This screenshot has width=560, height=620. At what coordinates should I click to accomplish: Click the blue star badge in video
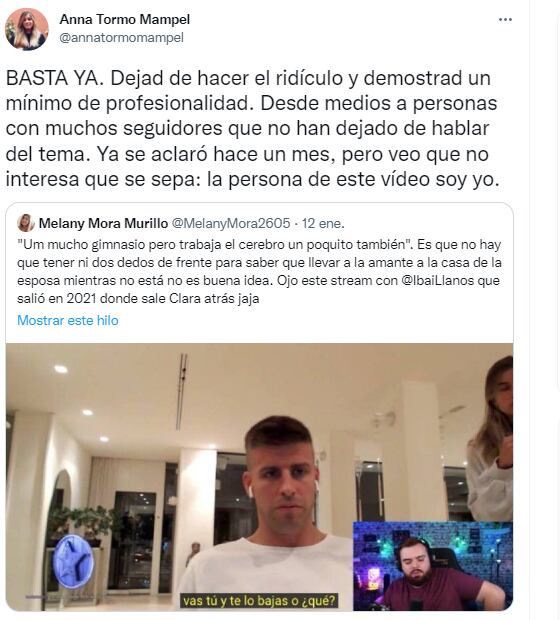tap(74, 561)
